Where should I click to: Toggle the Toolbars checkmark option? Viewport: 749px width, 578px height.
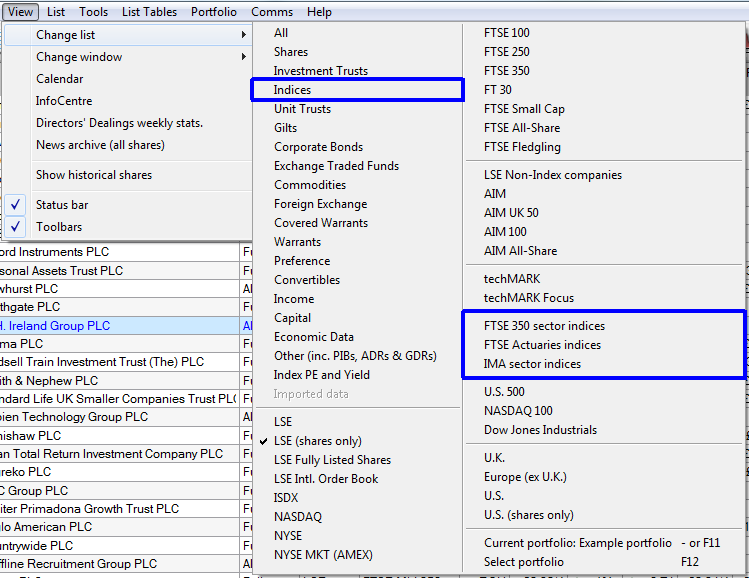(59, 227)
